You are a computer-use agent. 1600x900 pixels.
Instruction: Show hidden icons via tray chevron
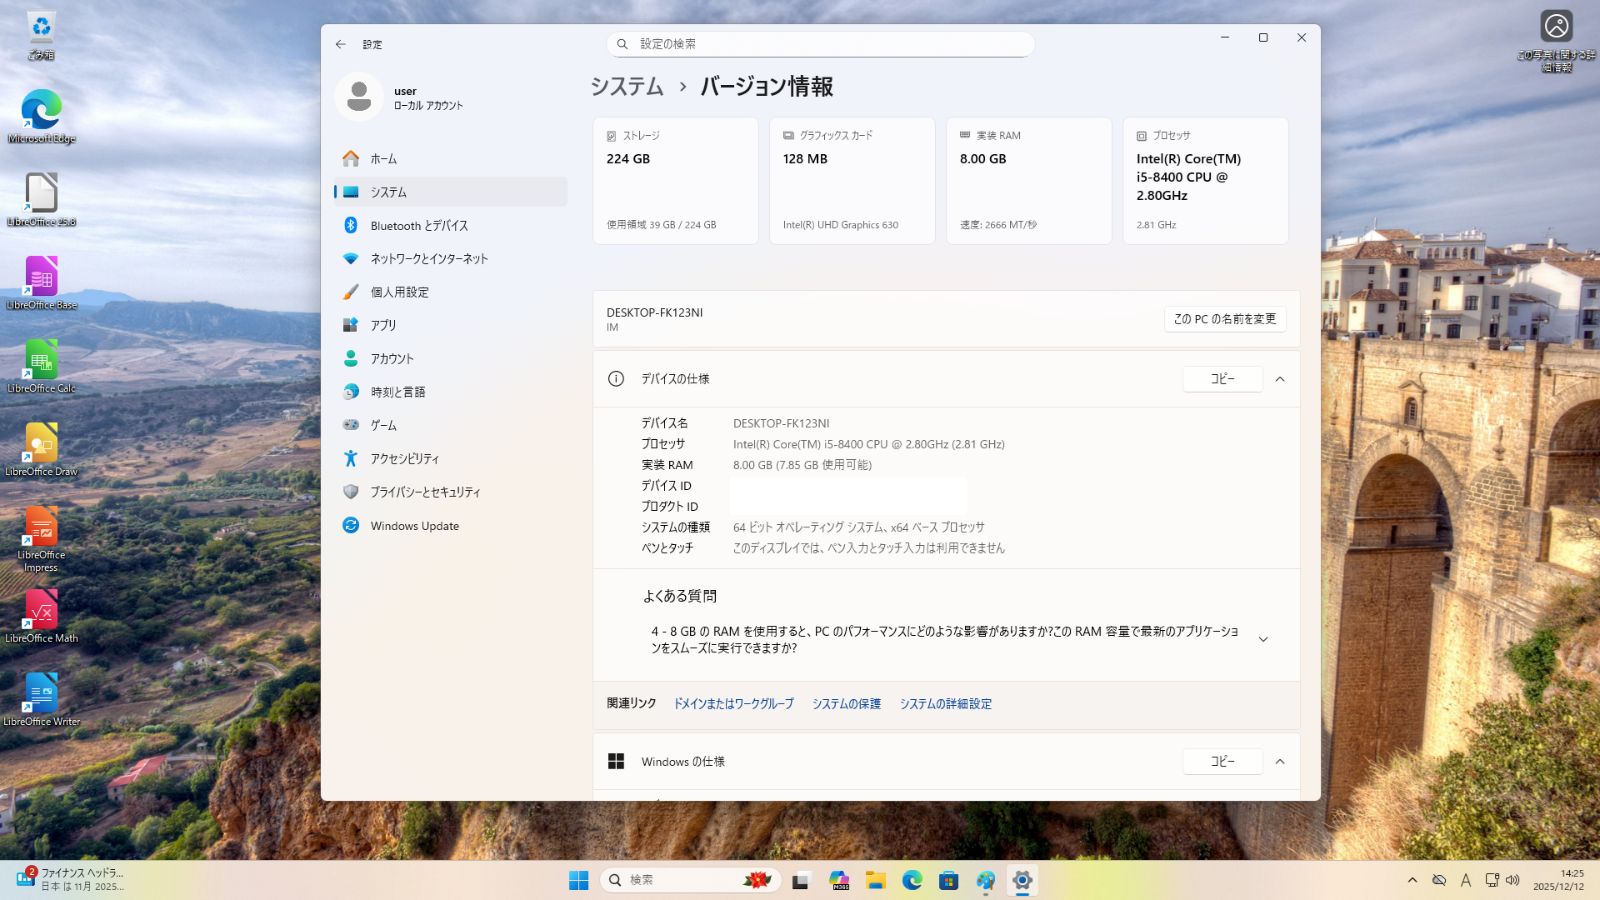pos(1412,880)
